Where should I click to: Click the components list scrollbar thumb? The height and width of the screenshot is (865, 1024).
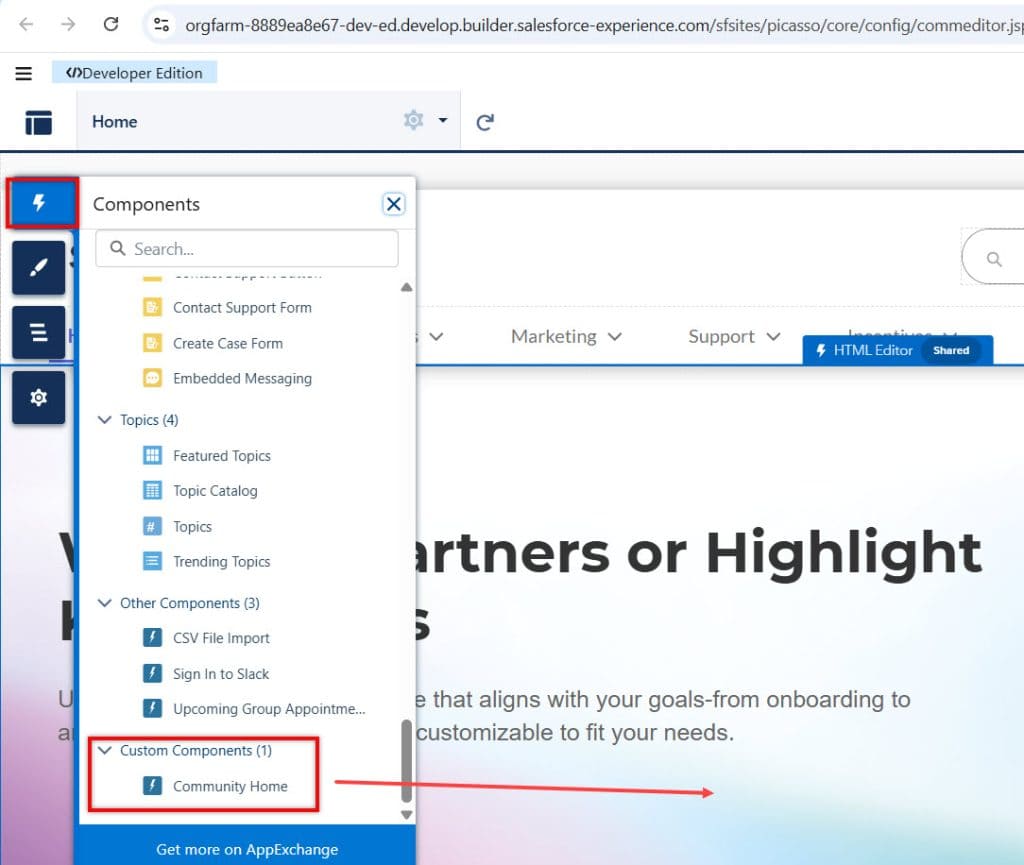coord(406,761)
